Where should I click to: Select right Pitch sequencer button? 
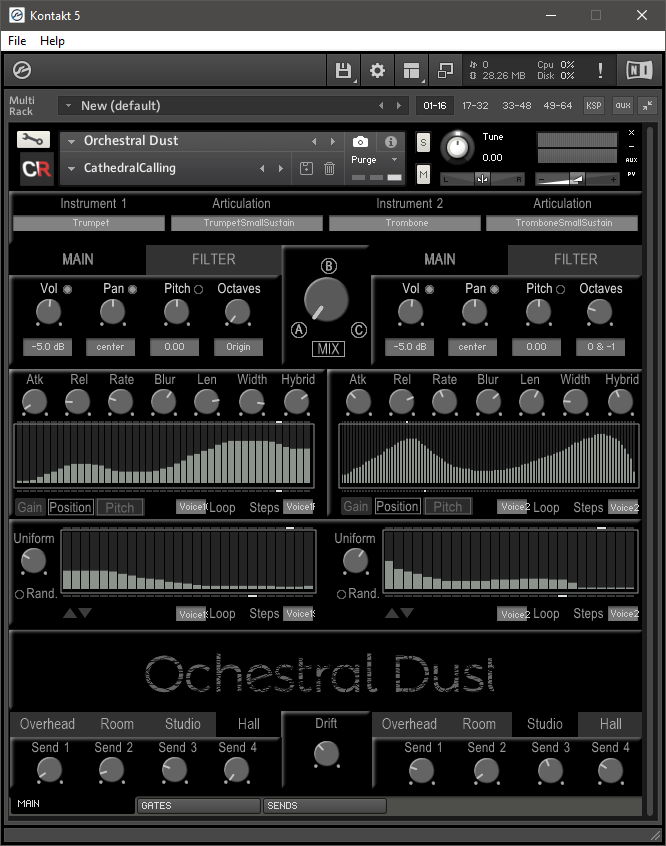(x=448, y=507)
